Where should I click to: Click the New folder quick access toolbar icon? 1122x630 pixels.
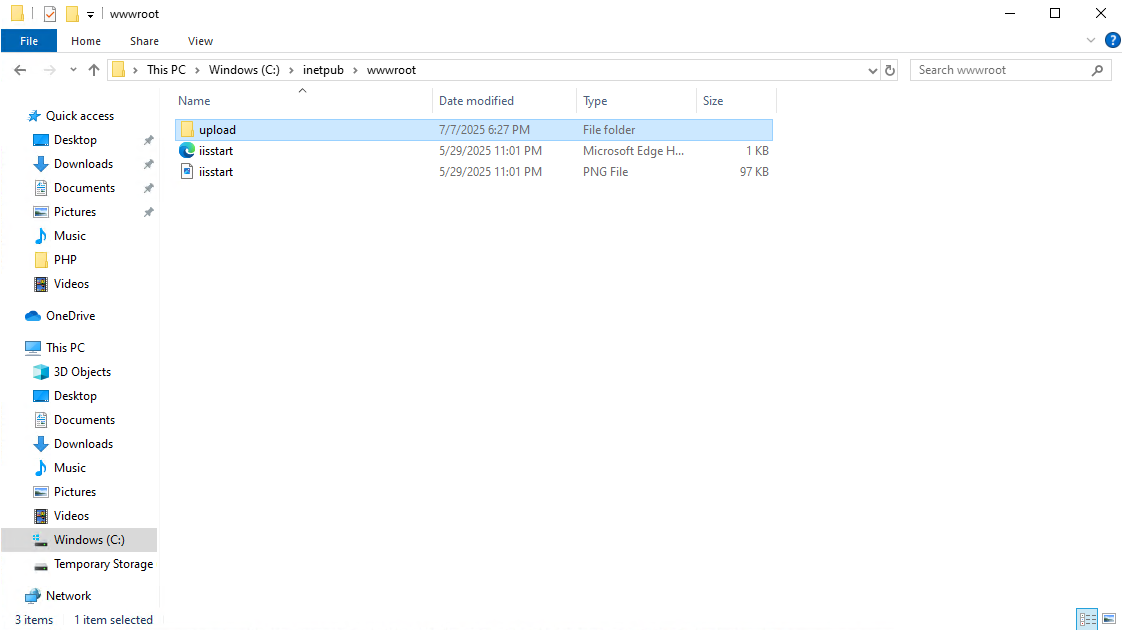coord(72,14)
